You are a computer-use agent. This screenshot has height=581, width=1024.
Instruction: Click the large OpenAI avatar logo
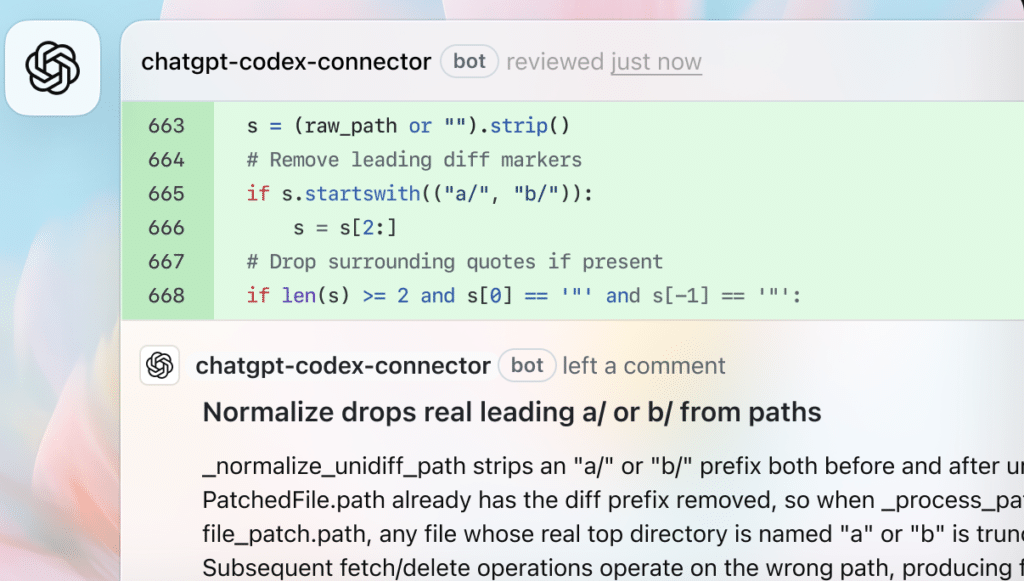(x=52, y=68)
